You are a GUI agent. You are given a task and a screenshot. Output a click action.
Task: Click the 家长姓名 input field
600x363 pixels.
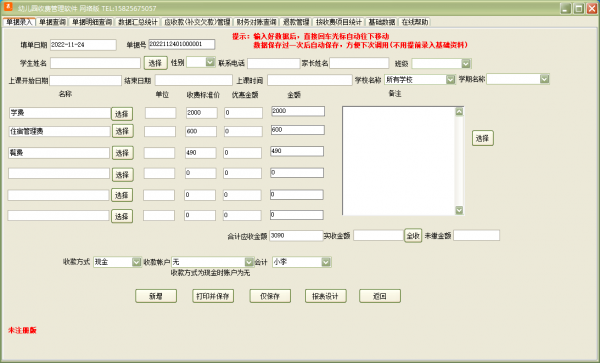(x=359, y=63)
